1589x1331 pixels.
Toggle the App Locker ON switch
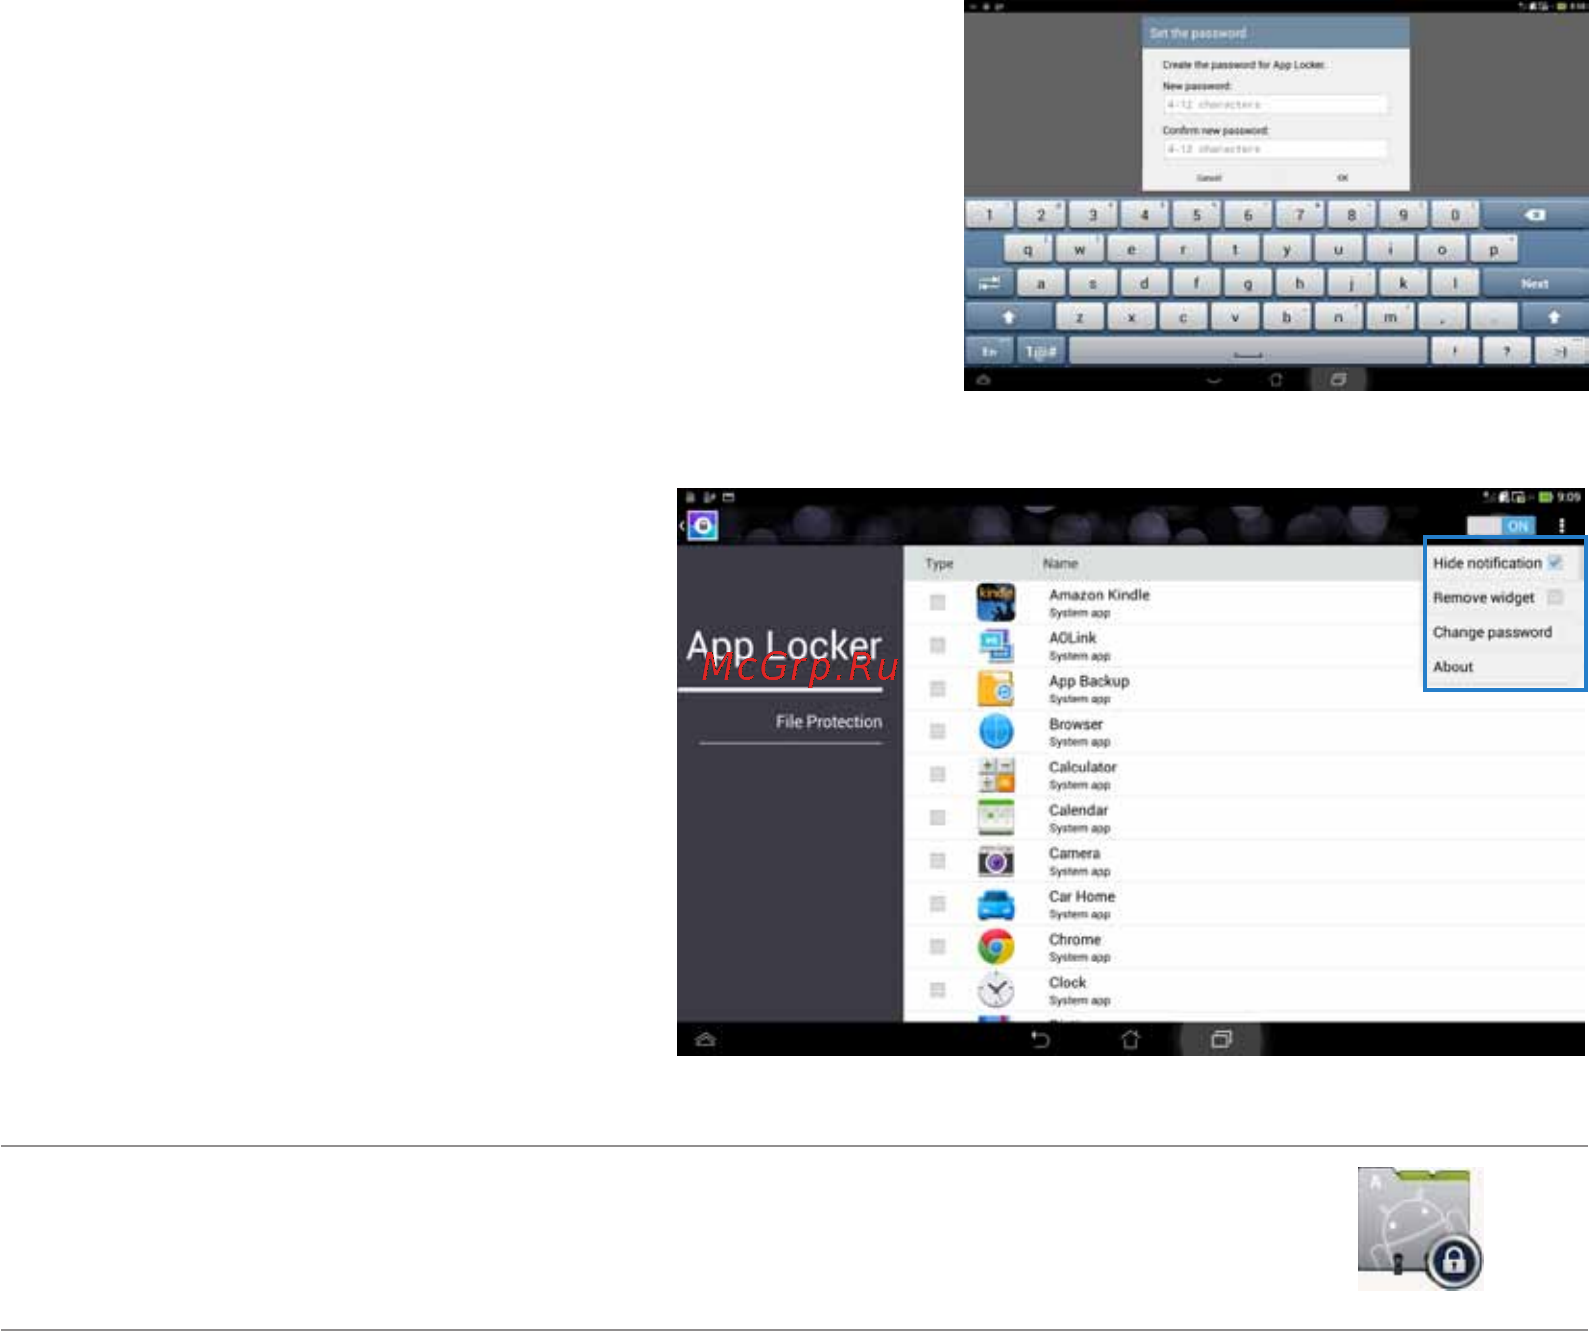pos(1501,525)
